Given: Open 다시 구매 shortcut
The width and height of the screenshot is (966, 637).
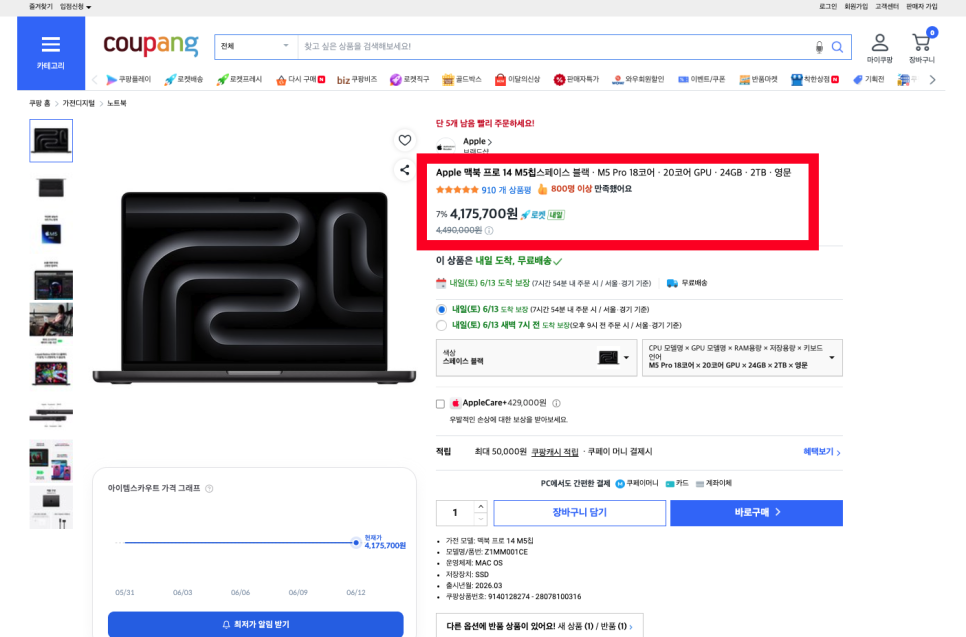Looking at the screenshot, I should [301, 79].
